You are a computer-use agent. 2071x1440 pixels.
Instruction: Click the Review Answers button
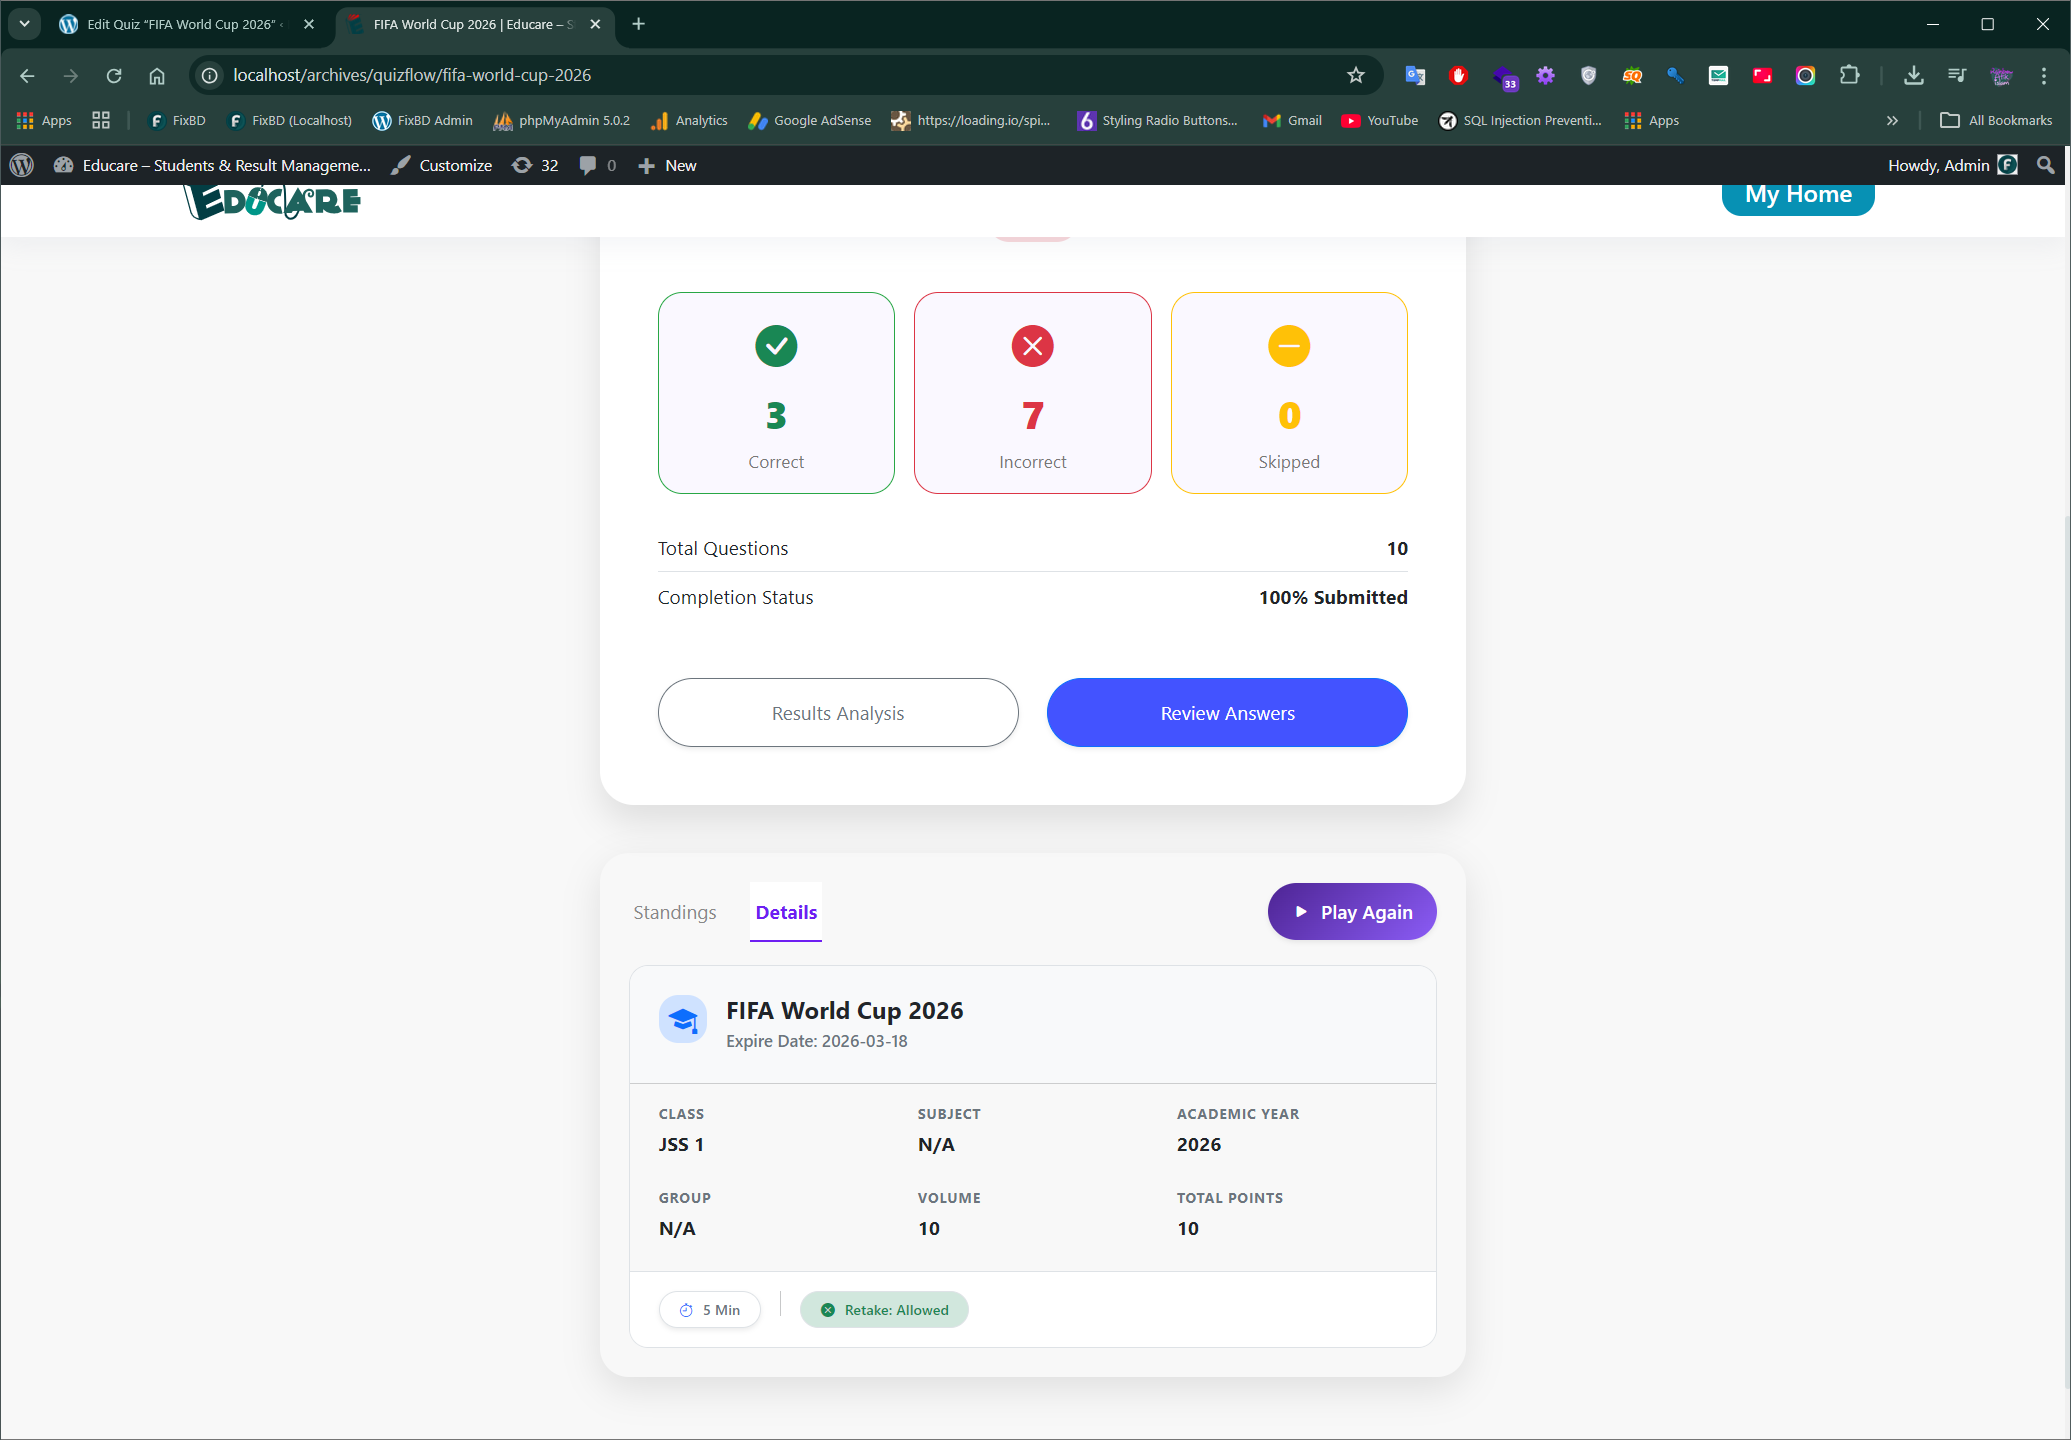[x=1227, y=713]
